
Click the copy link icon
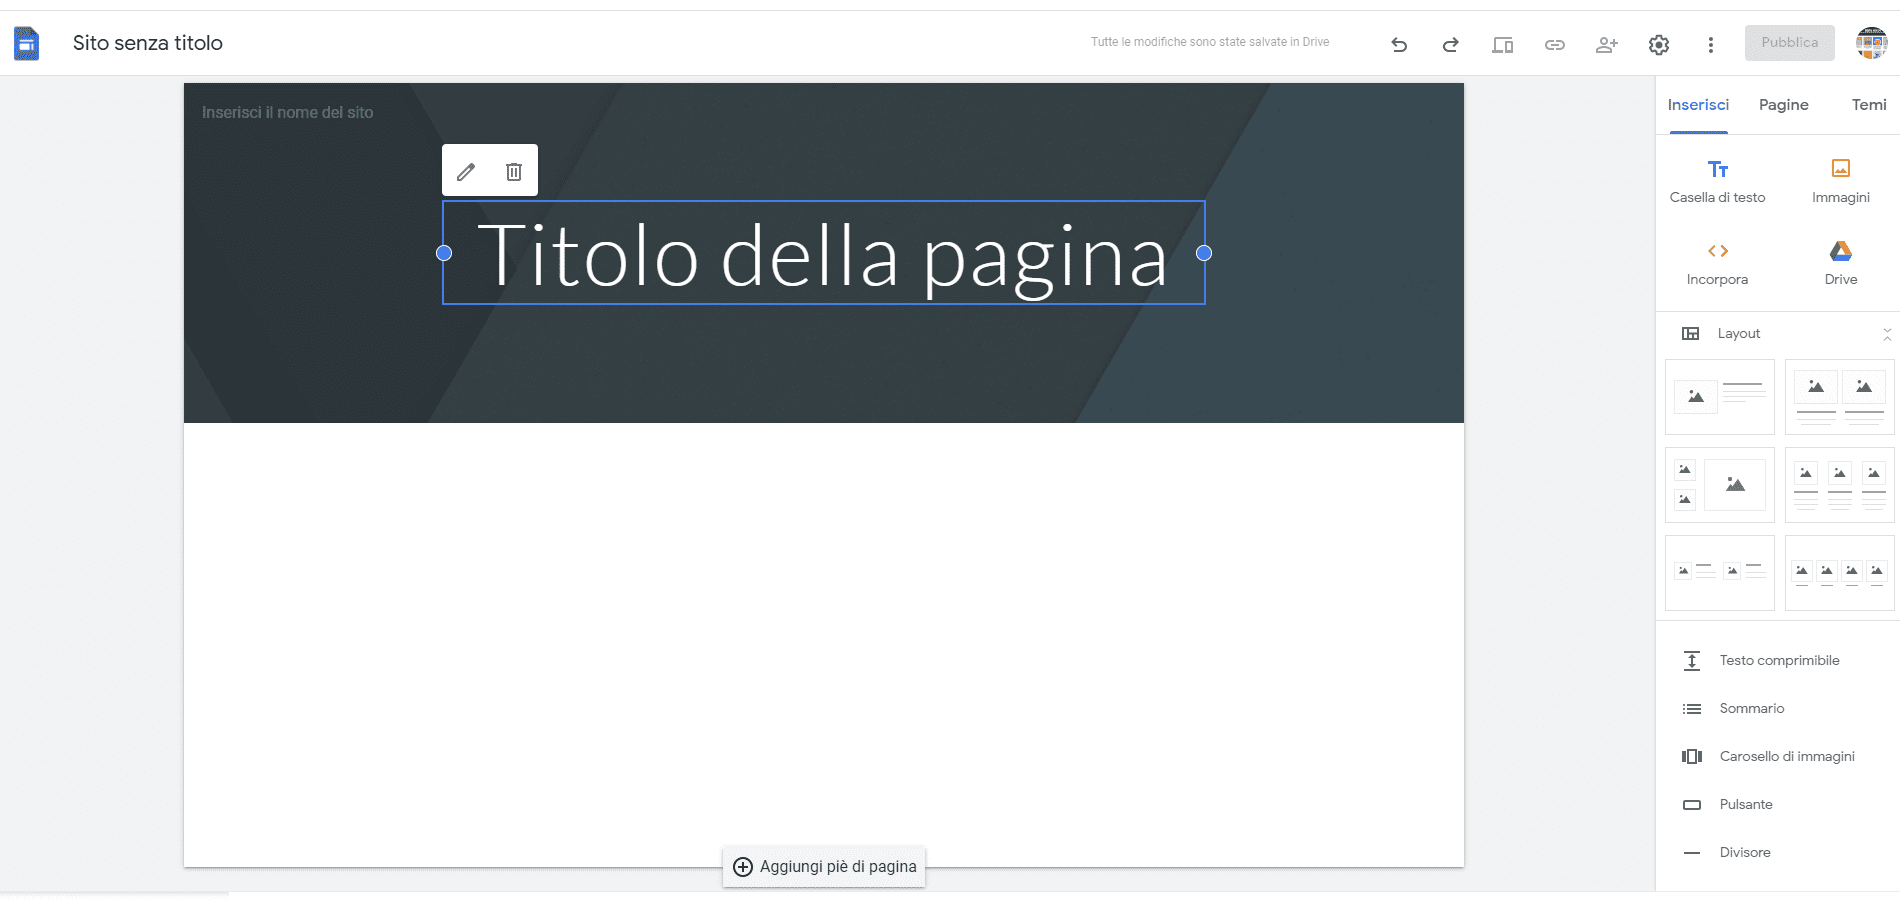coord(1554,44)
